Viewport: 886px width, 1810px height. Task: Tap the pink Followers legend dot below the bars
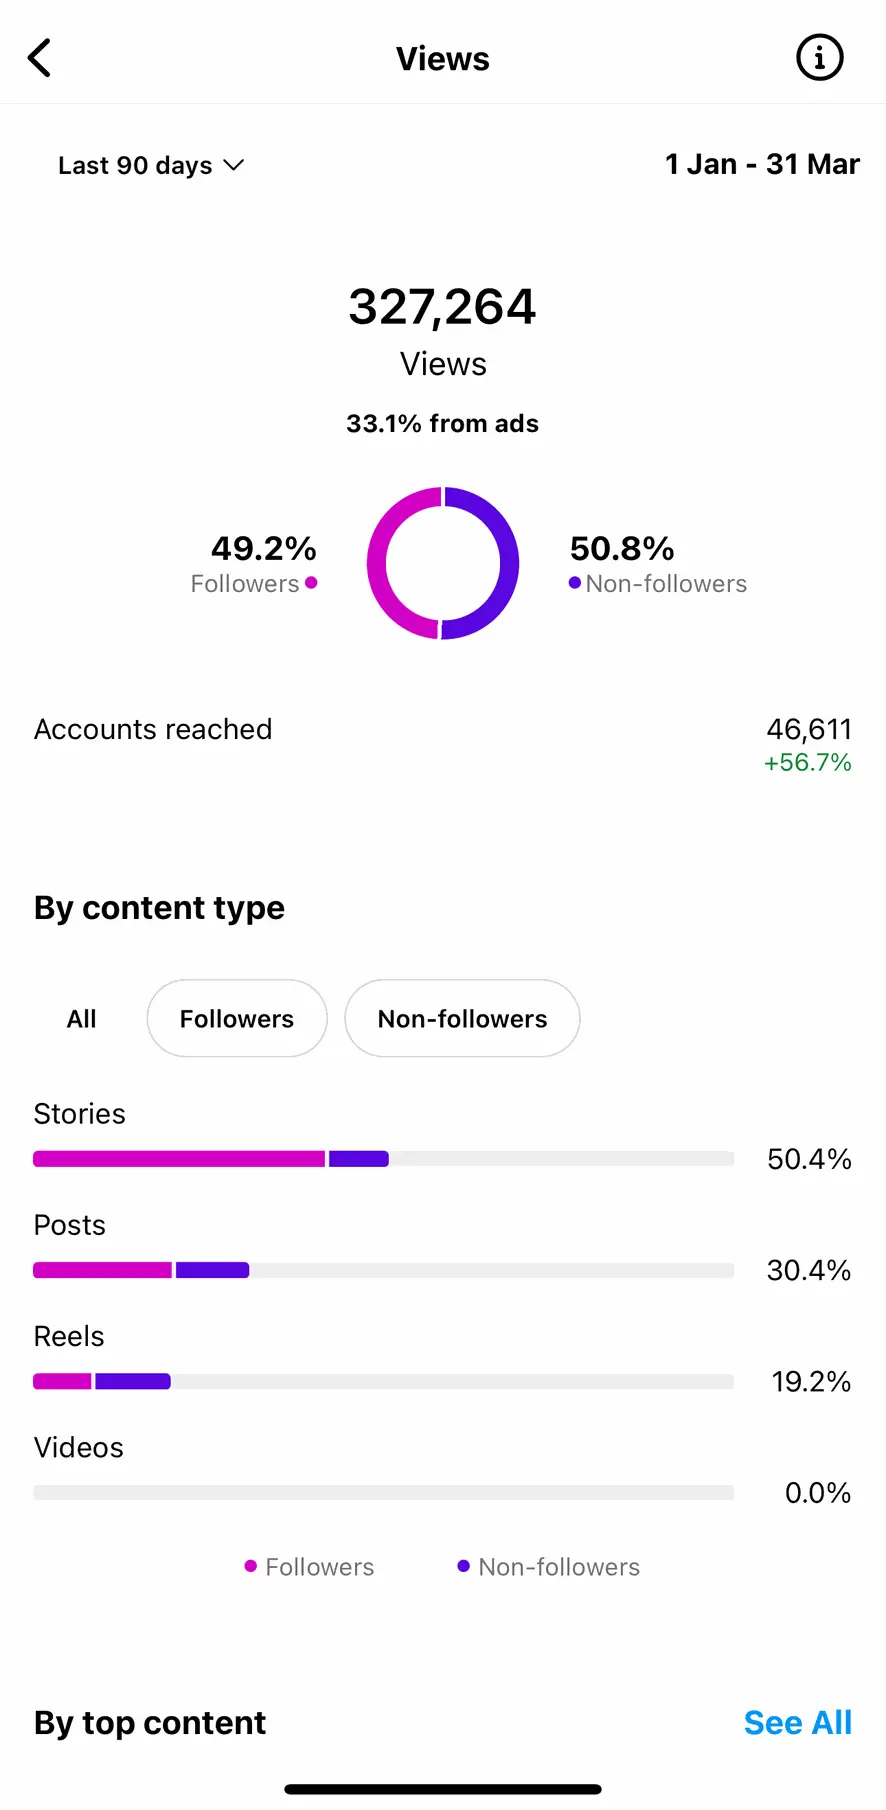(x=251, y=1566)
